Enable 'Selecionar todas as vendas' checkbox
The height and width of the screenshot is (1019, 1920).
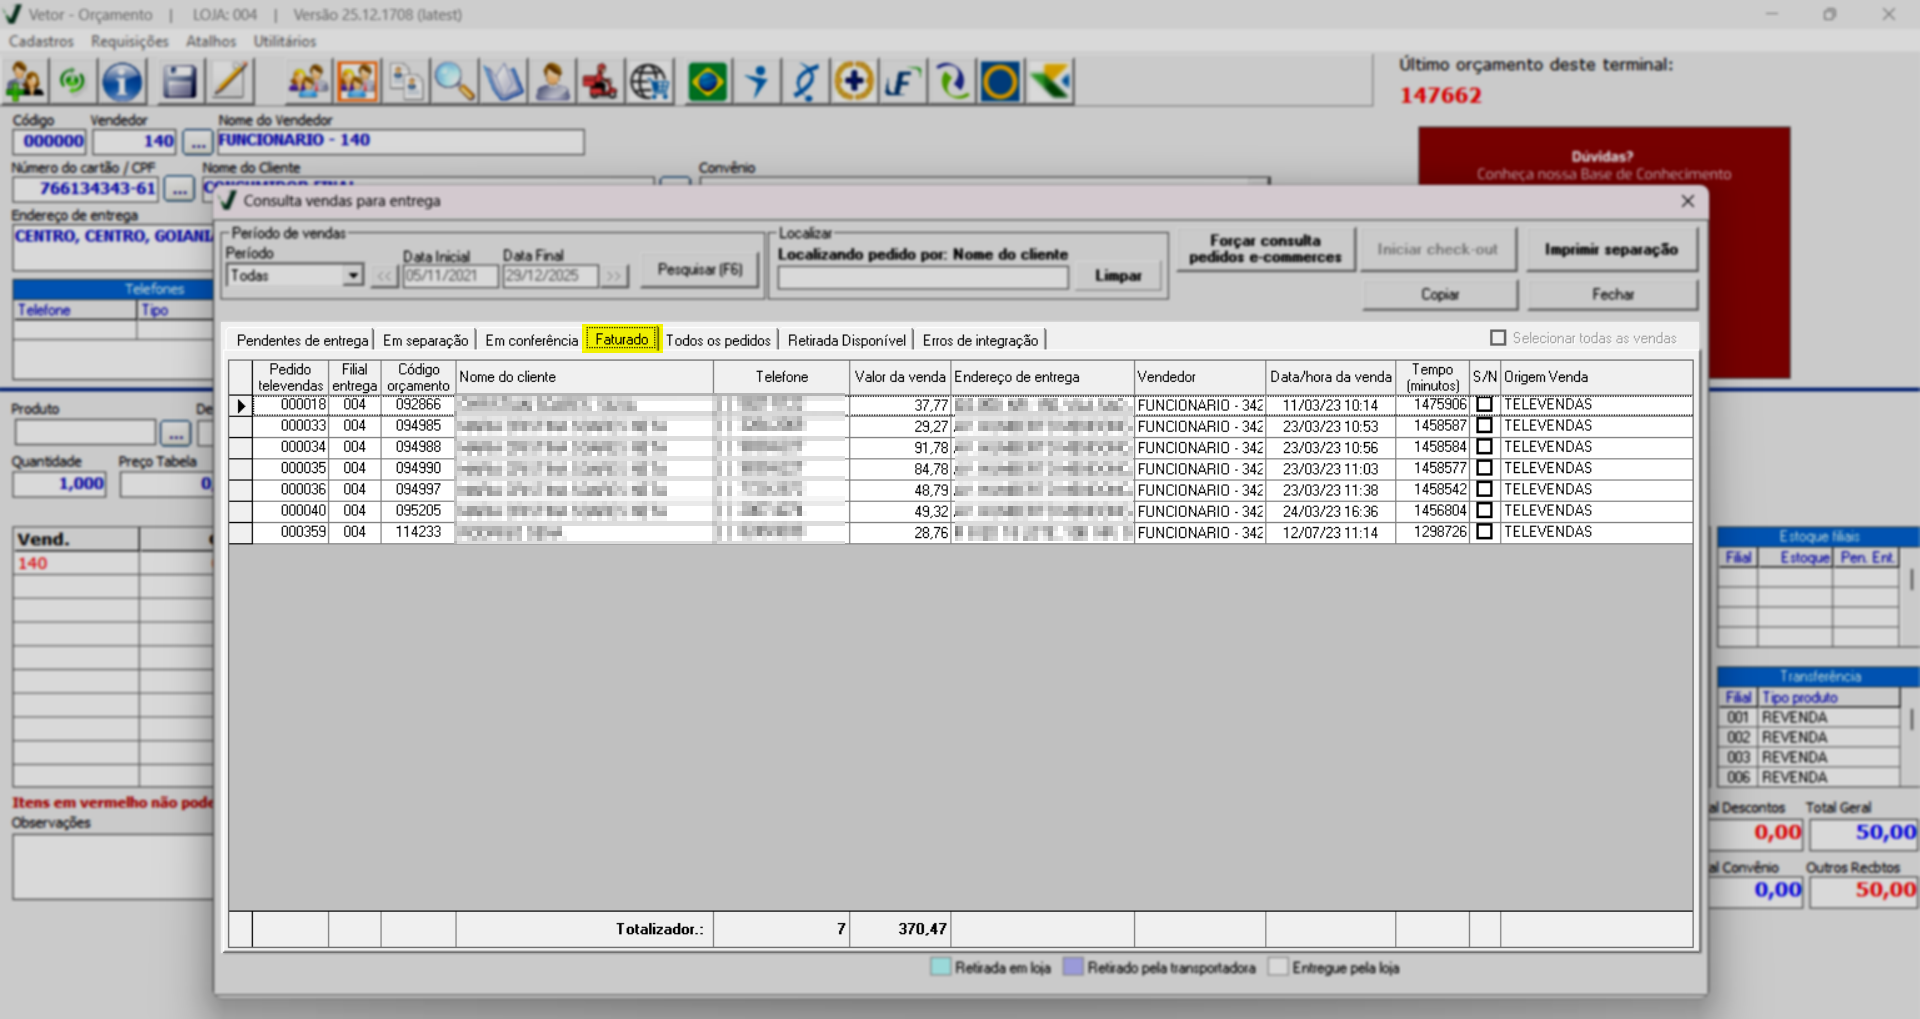[x=1498, y=338]
